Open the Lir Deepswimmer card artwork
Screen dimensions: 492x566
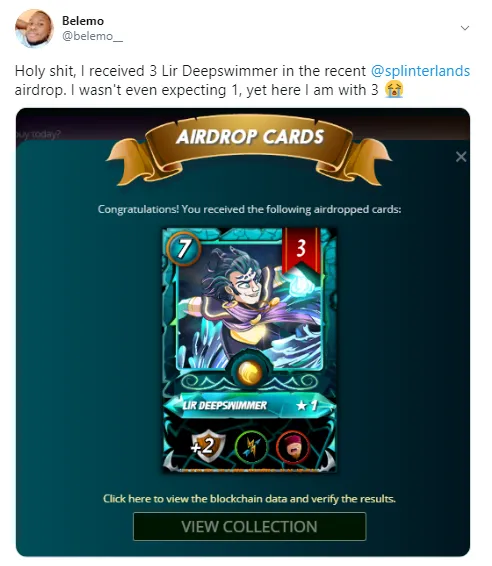(x=250, y=307)
